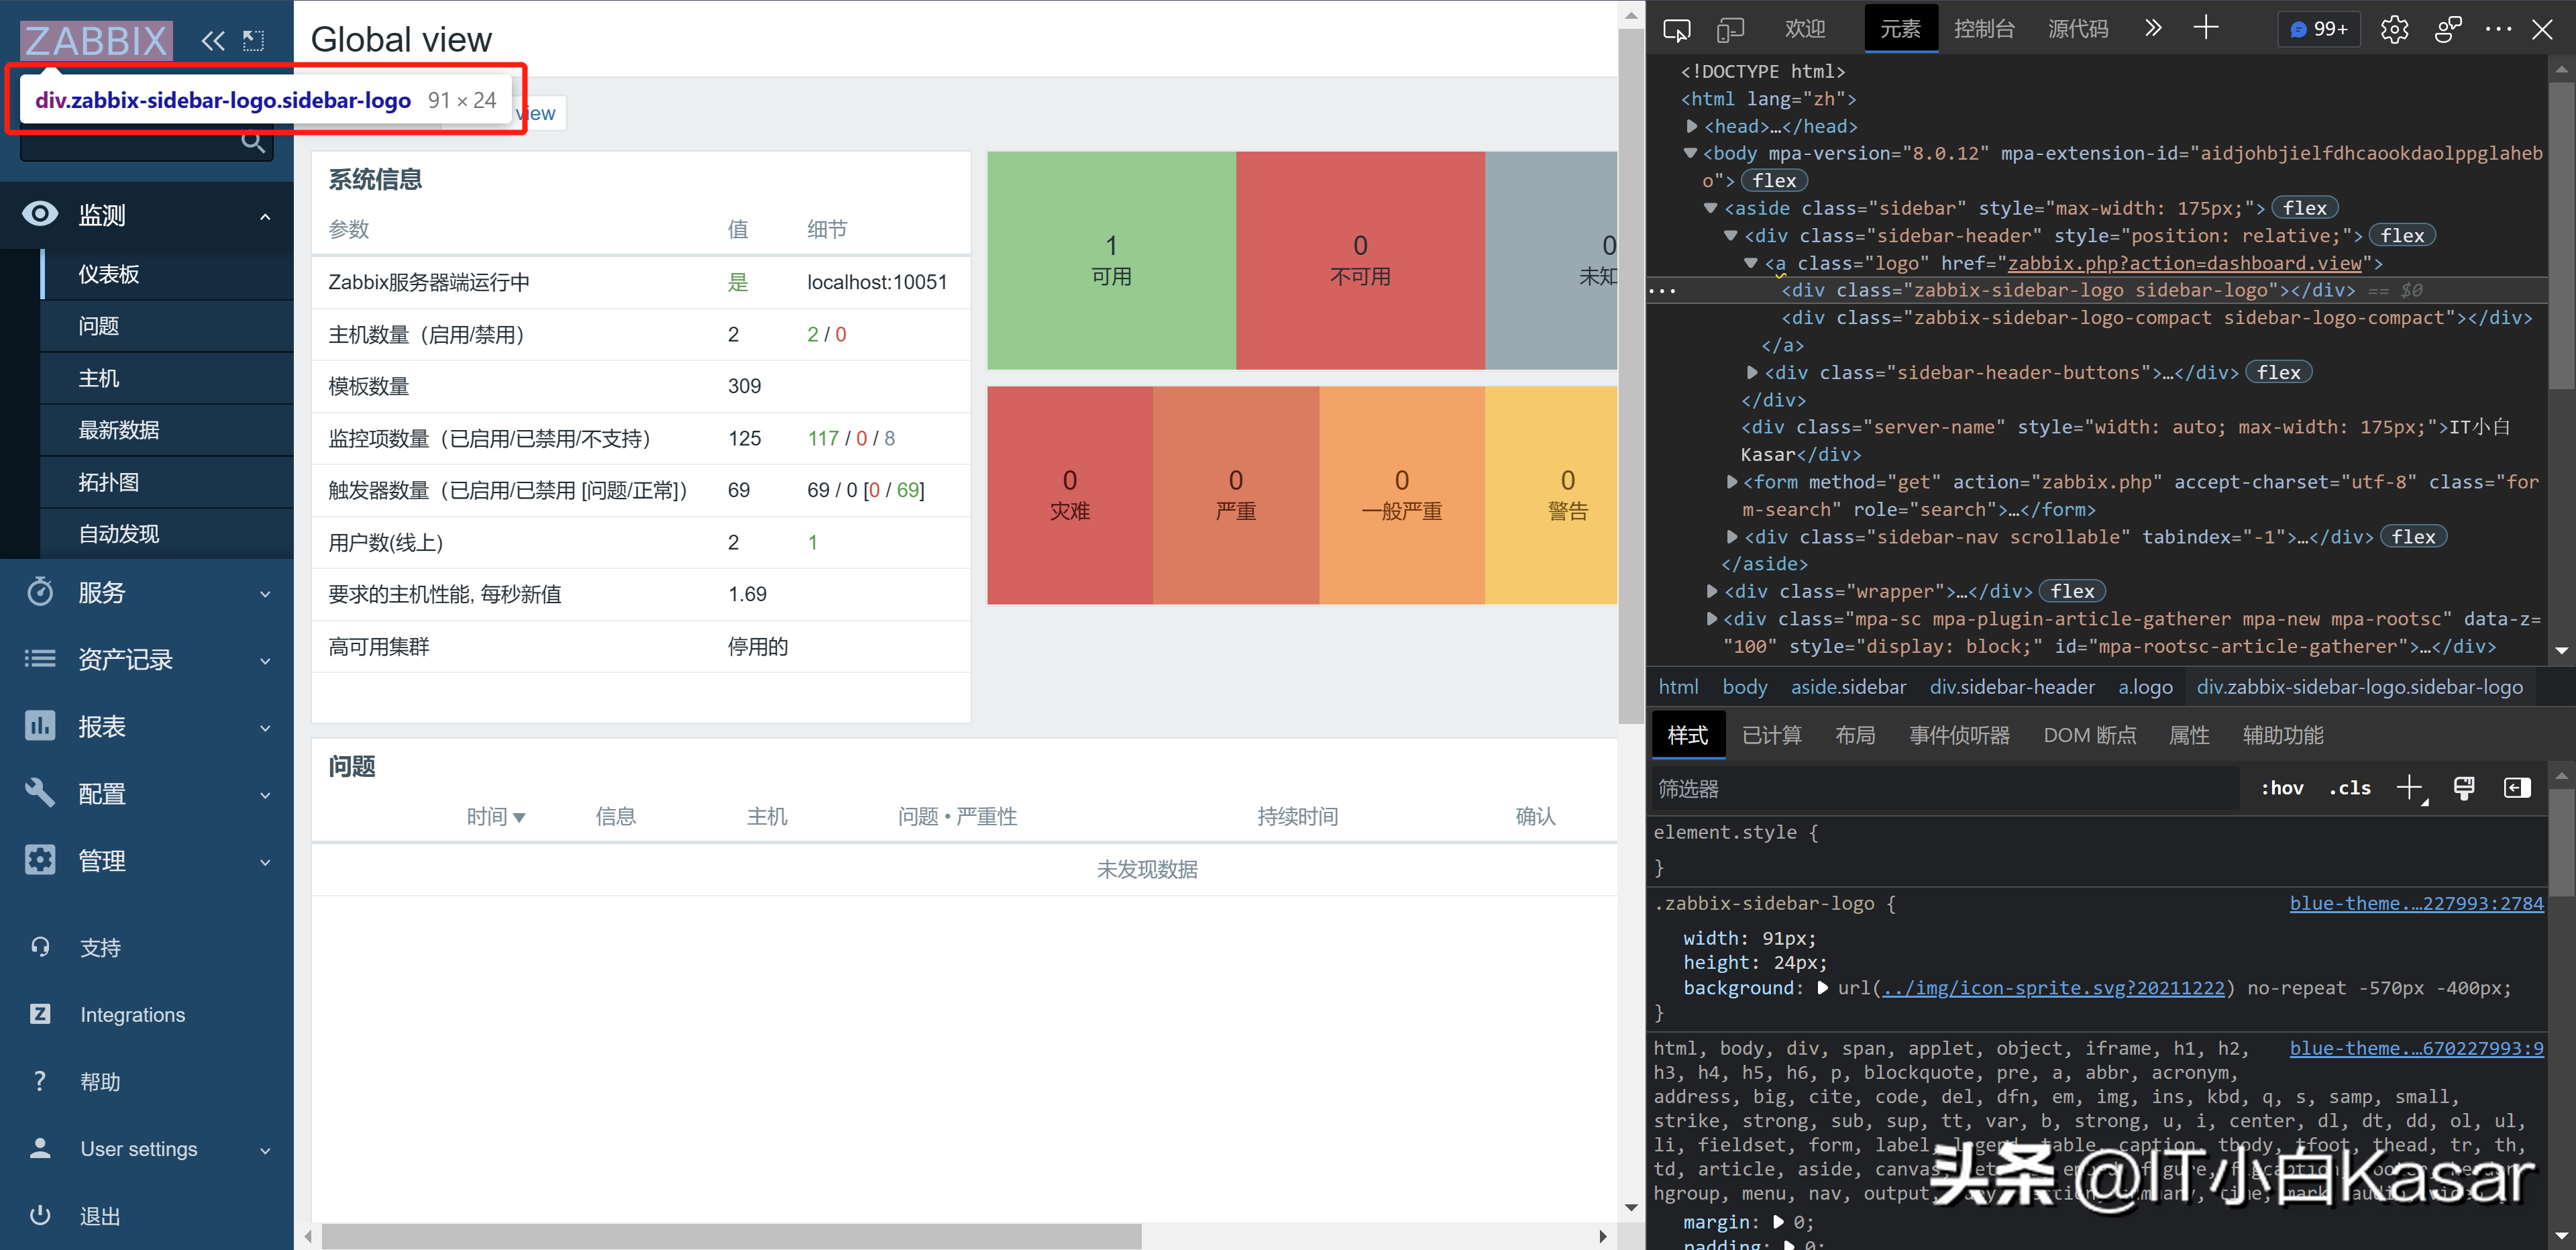
Task: Open 最新数据 in the sidebar
Action: [167, 430]
